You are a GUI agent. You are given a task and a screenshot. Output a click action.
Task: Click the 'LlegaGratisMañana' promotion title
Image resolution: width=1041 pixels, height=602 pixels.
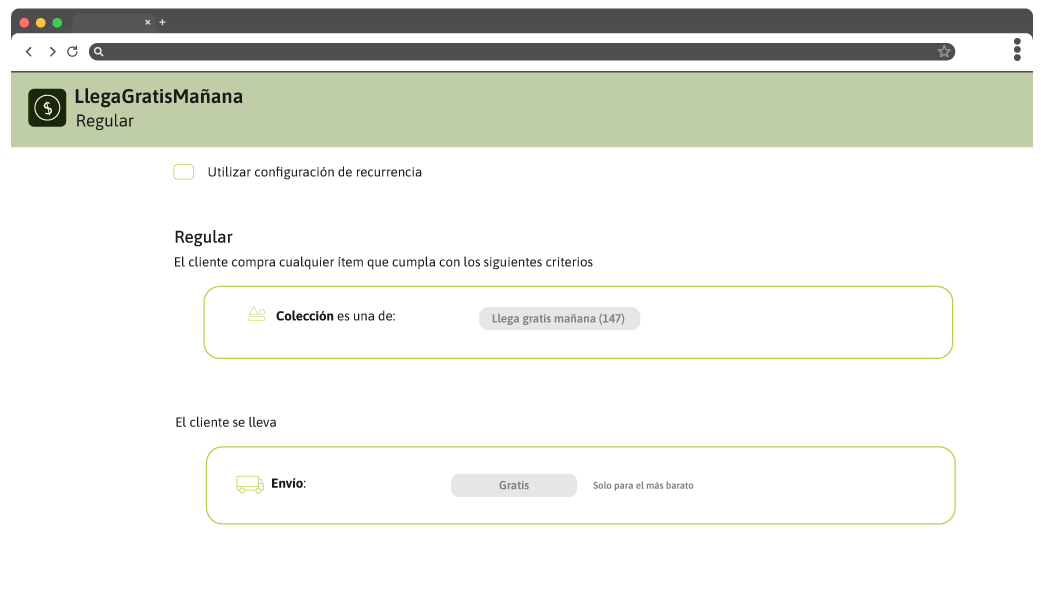pyautogui.click(x=159, y=97)
